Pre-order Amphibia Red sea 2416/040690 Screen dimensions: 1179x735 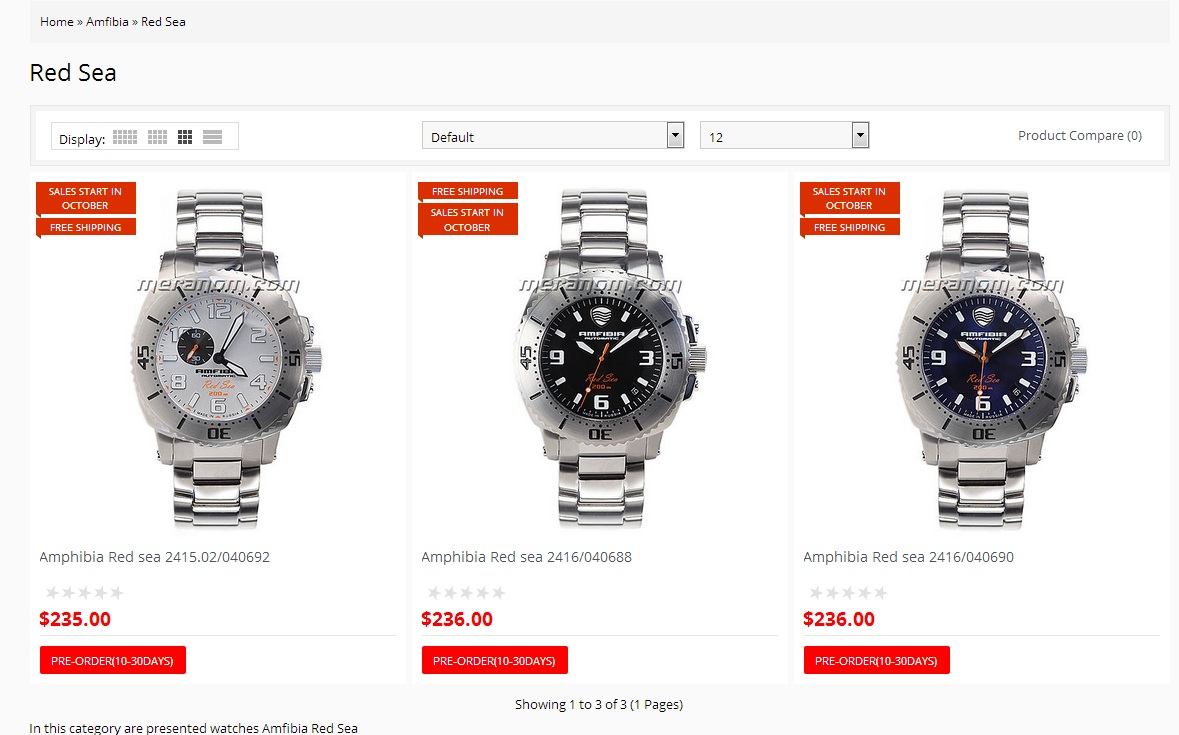click(x=877, y=661)
